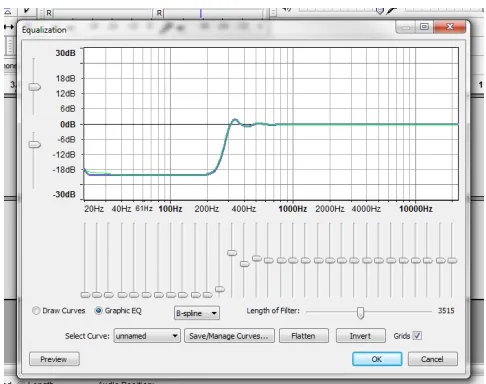The height and width of the screenshot is (384, 486).
Task: Click the Preview button
Action: (x=54, y=359)
